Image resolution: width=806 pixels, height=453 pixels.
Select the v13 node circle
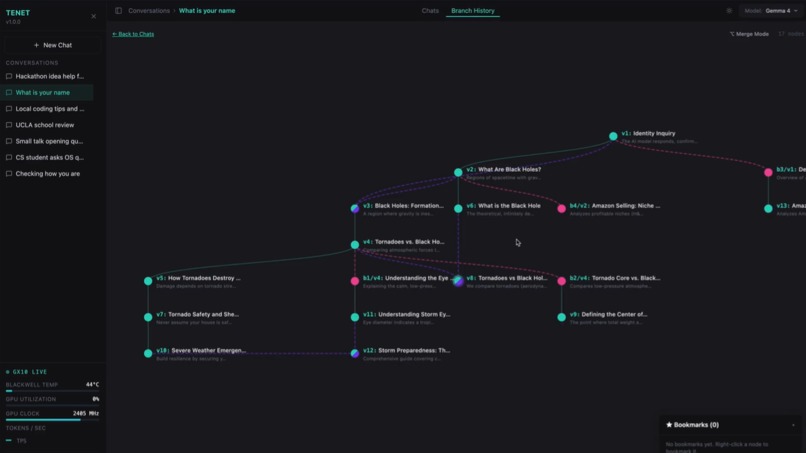coord(768,208)
